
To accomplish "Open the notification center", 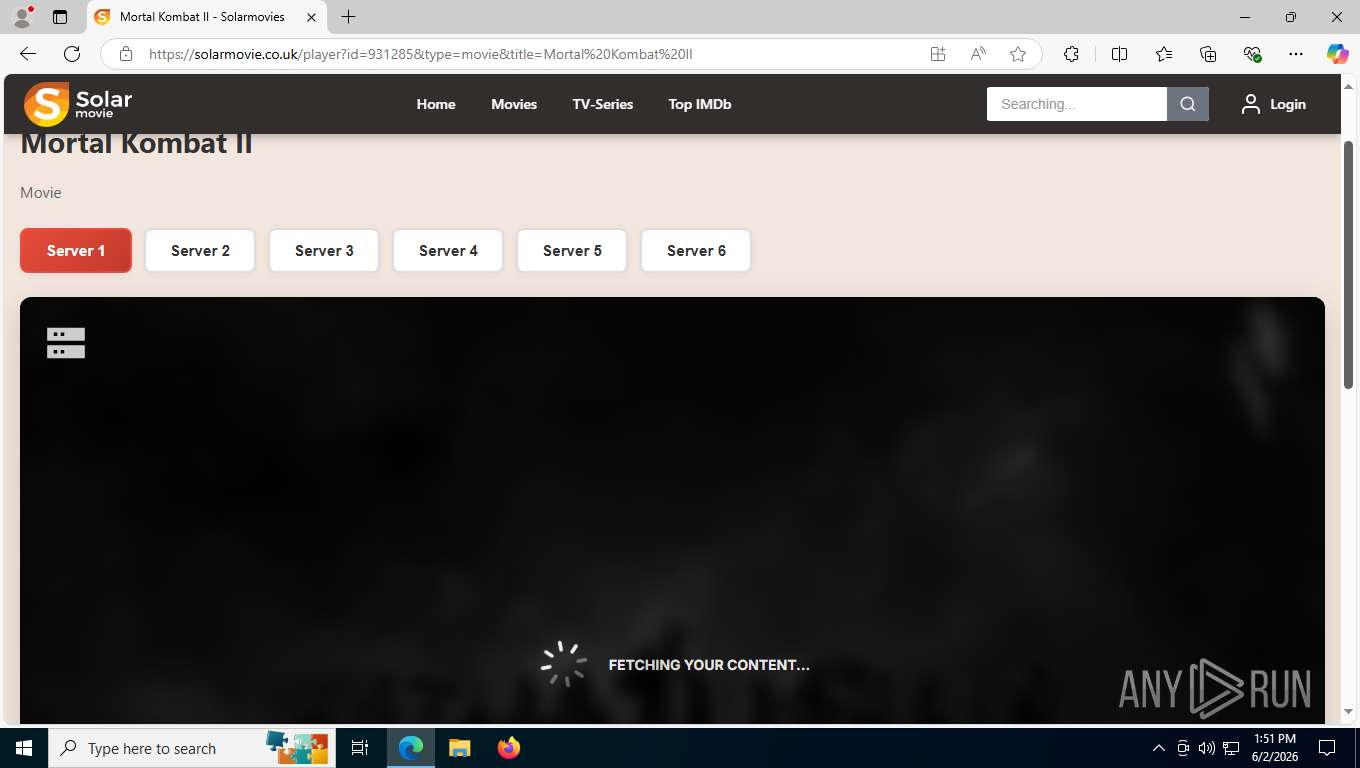I will pyautogui.click(x=1327, y=748).
